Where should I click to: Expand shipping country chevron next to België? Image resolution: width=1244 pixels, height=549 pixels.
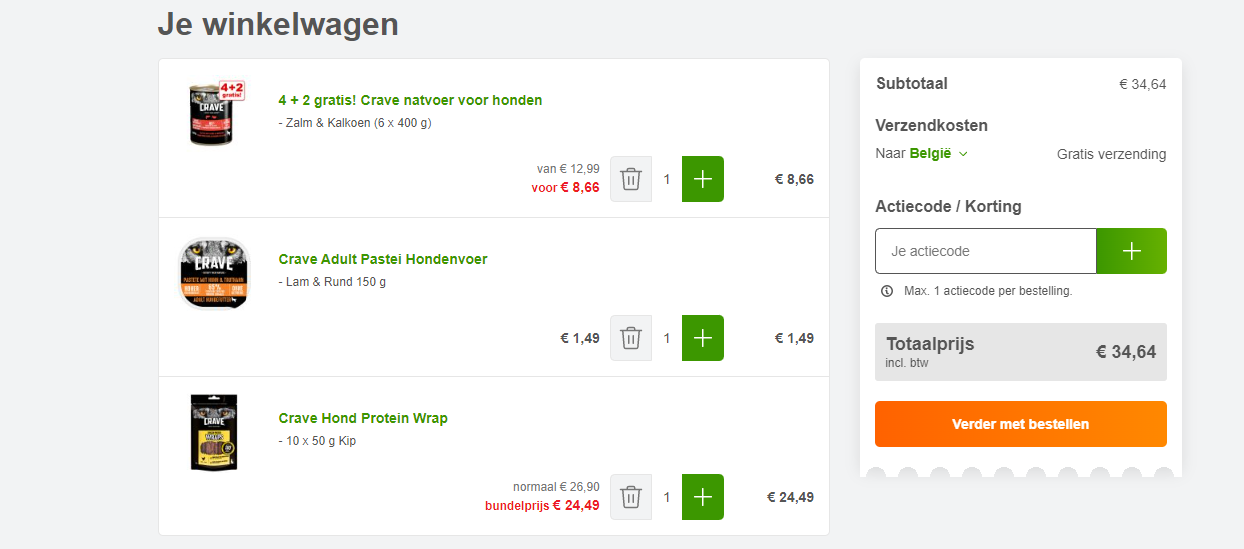click(963, 154)
